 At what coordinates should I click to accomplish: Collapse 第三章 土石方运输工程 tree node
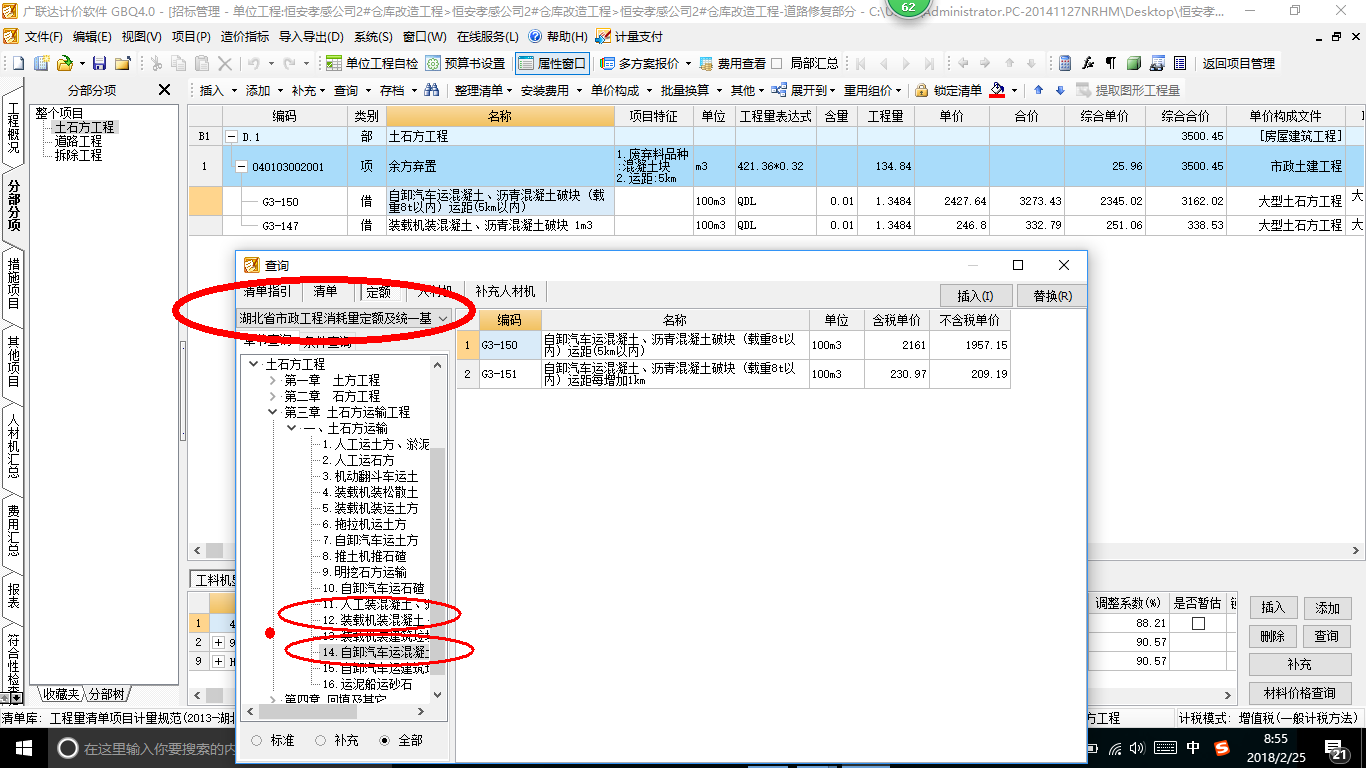coord(272,412)
